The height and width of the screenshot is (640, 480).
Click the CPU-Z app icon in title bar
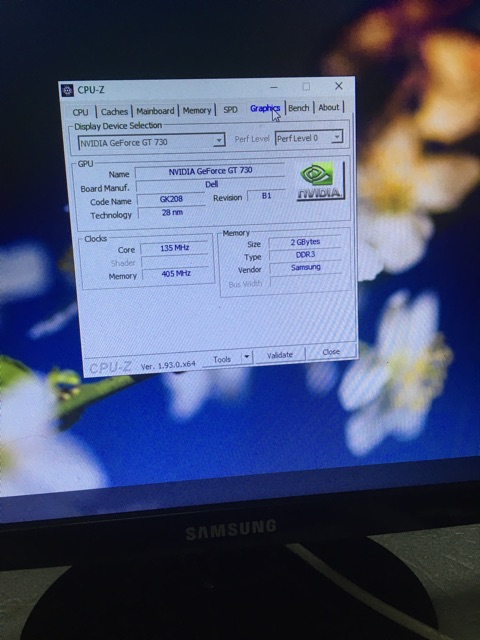(67, 90)
